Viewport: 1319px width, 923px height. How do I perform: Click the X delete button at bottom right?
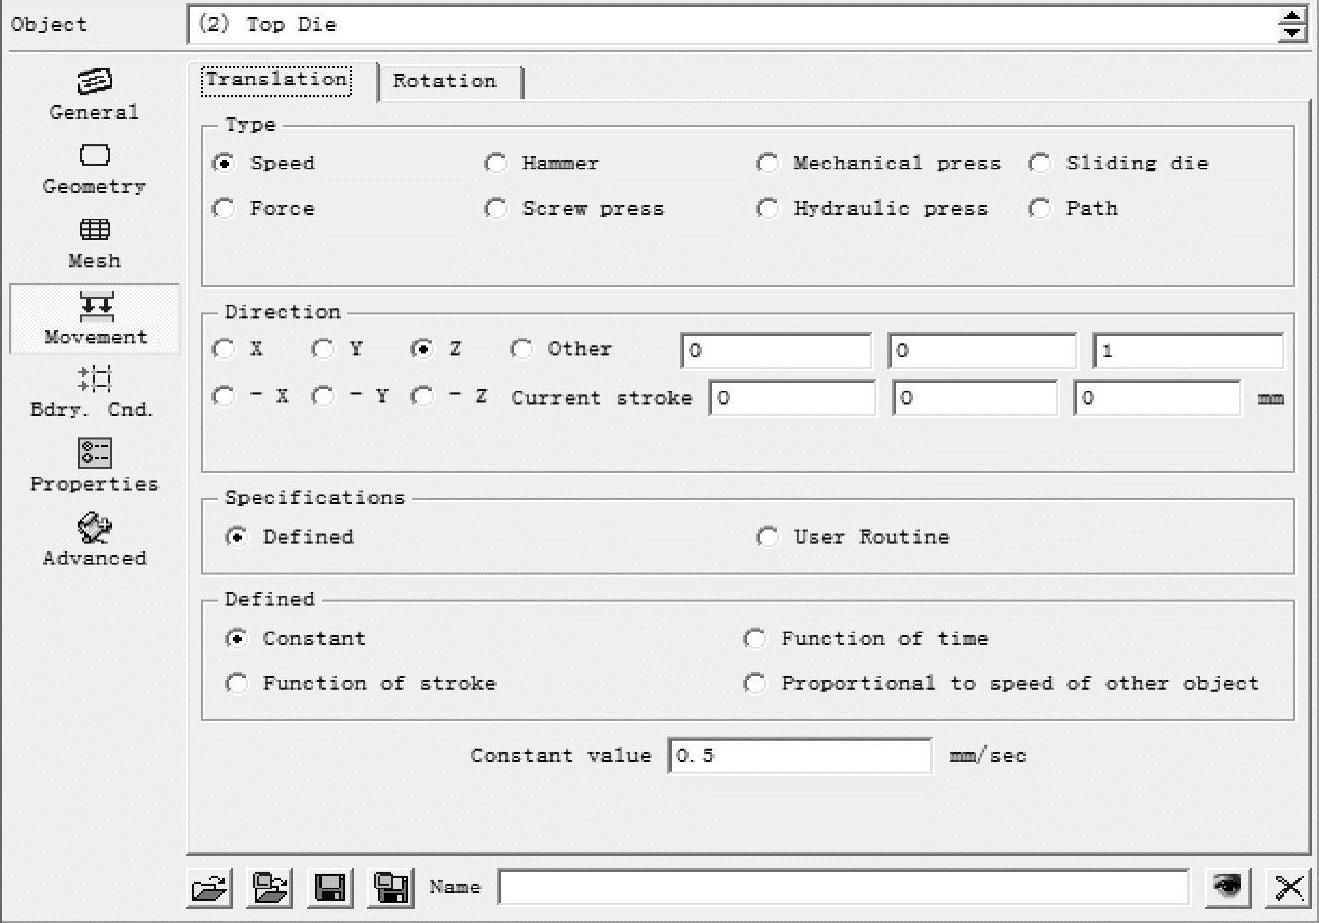[1289, 887]
